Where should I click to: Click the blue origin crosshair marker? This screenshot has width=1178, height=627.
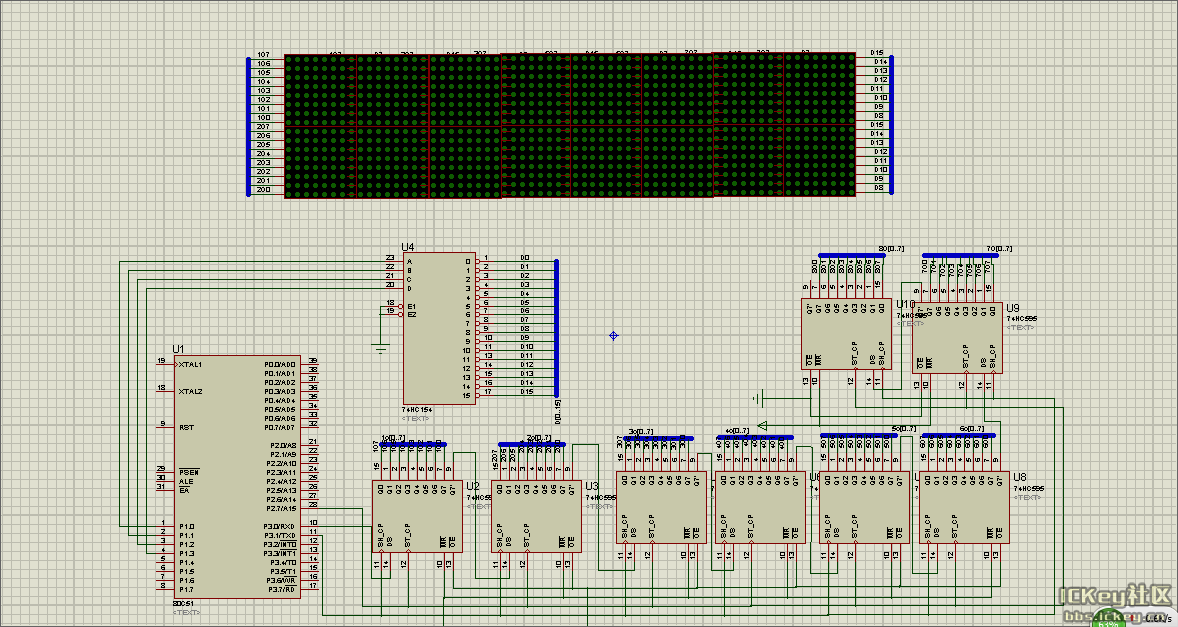click(614, 336)
